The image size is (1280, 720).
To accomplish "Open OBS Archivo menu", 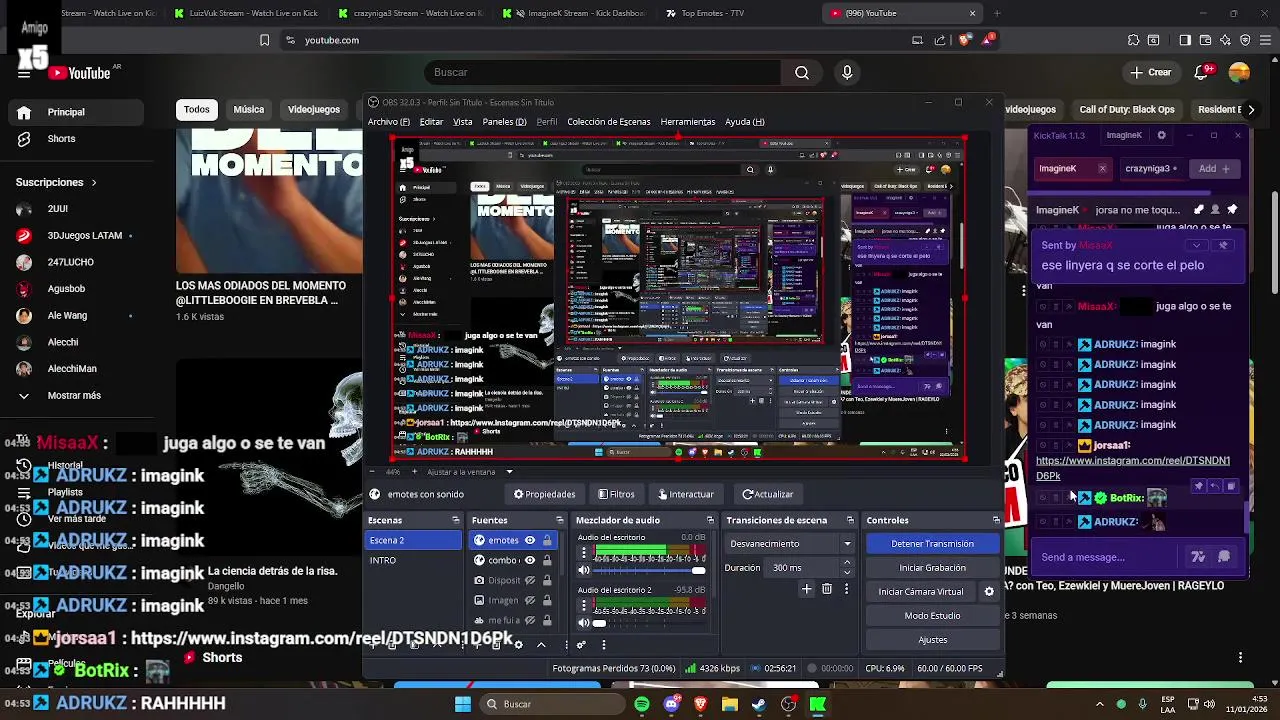I will tap(389, 122).
